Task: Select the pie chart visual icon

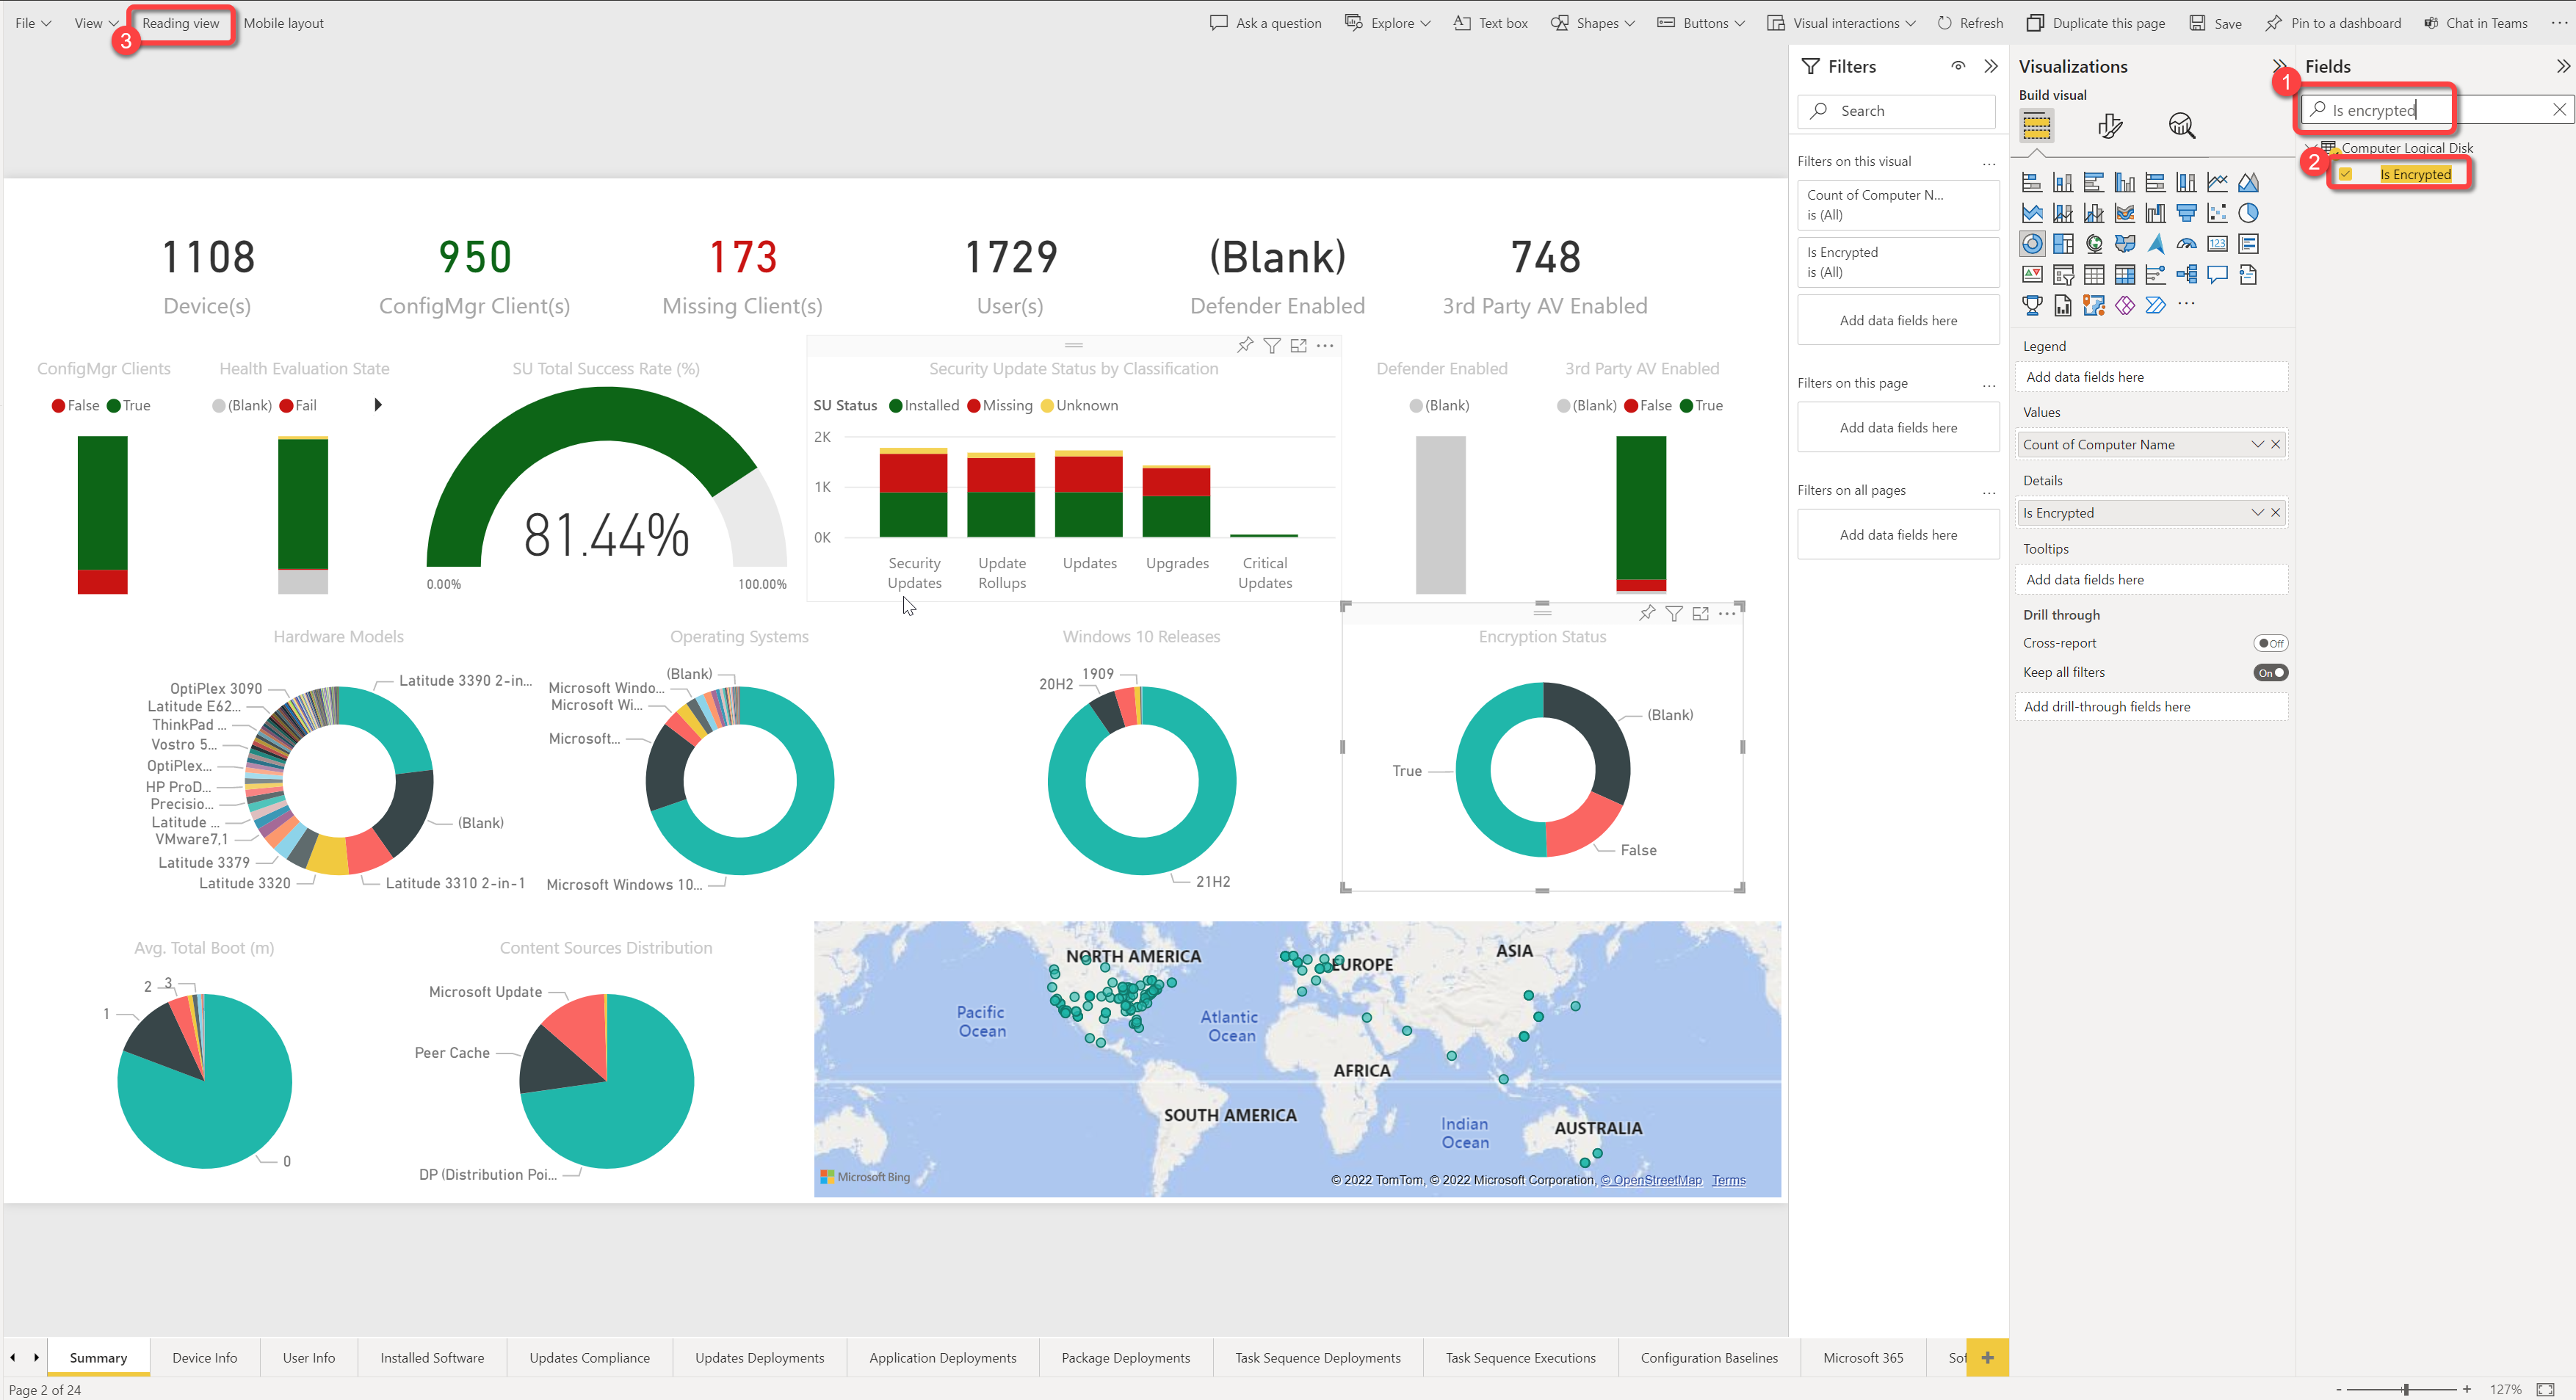Action: (2248, 213)
